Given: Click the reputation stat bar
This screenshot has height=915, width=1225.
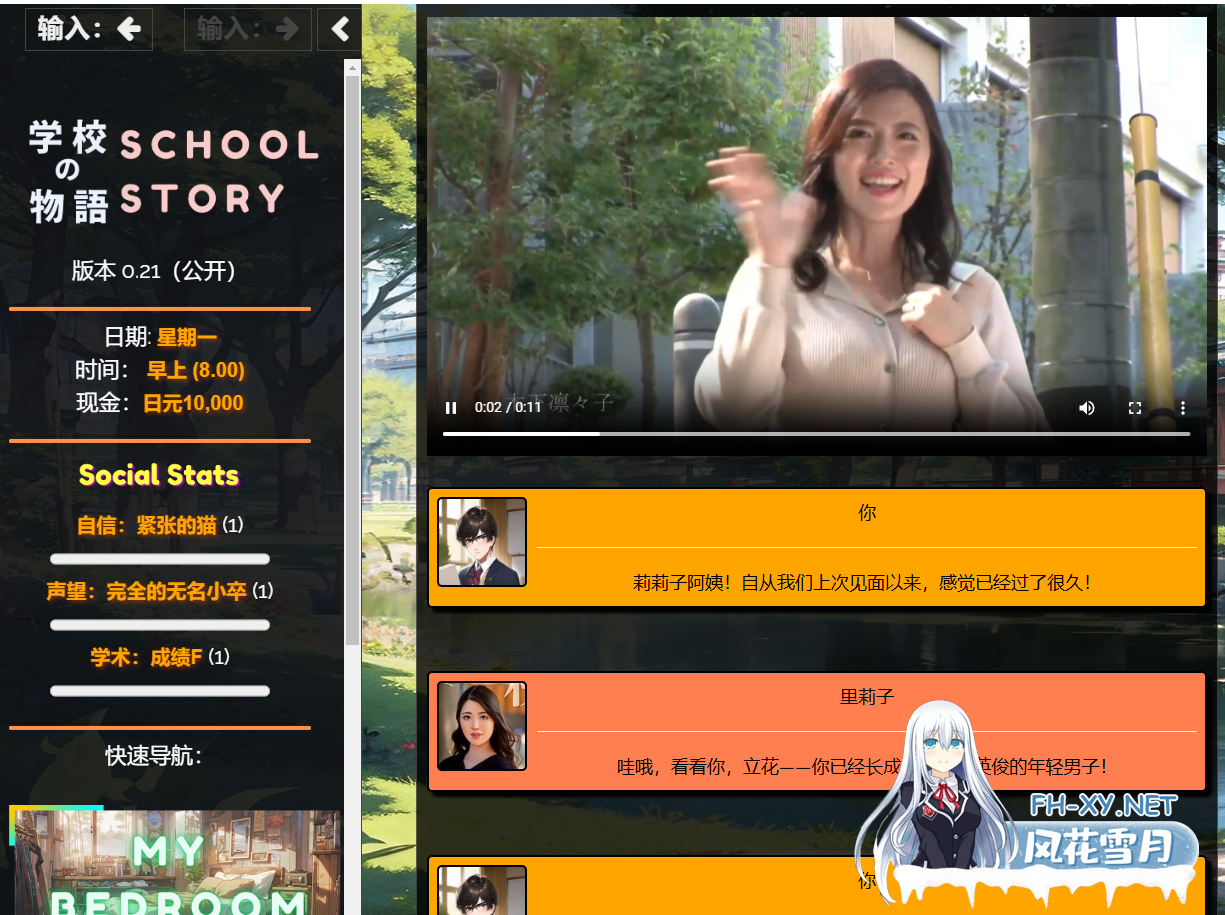Looking at the screenshot, I should click(x=160, y=625).
